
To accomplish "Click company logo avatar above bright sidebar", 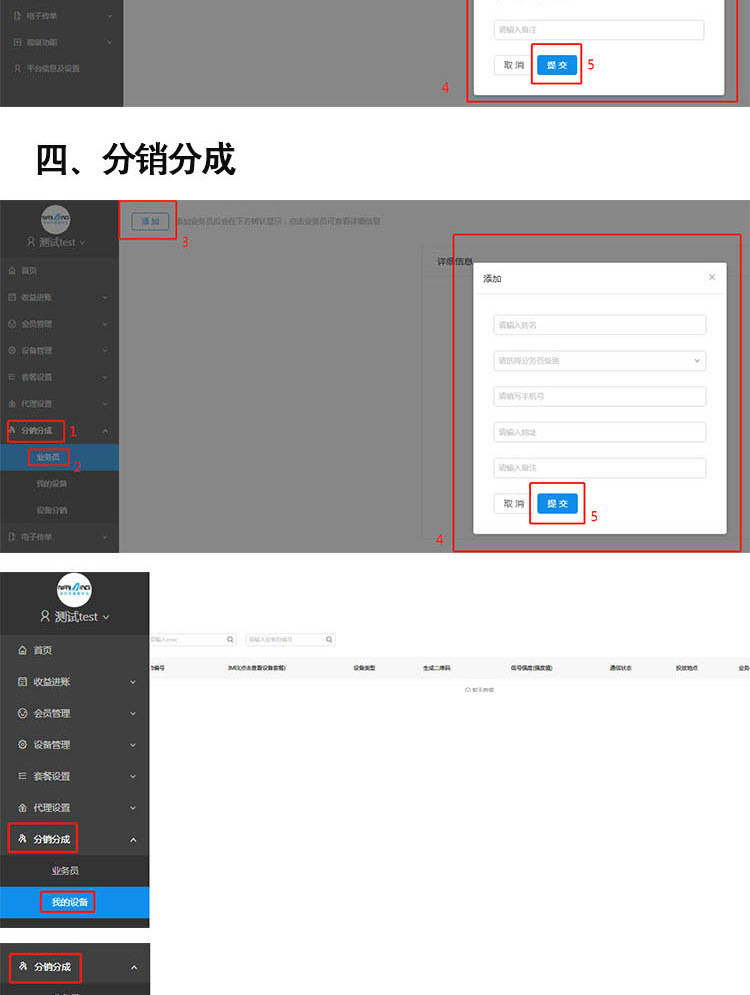I will coord(74,590).
